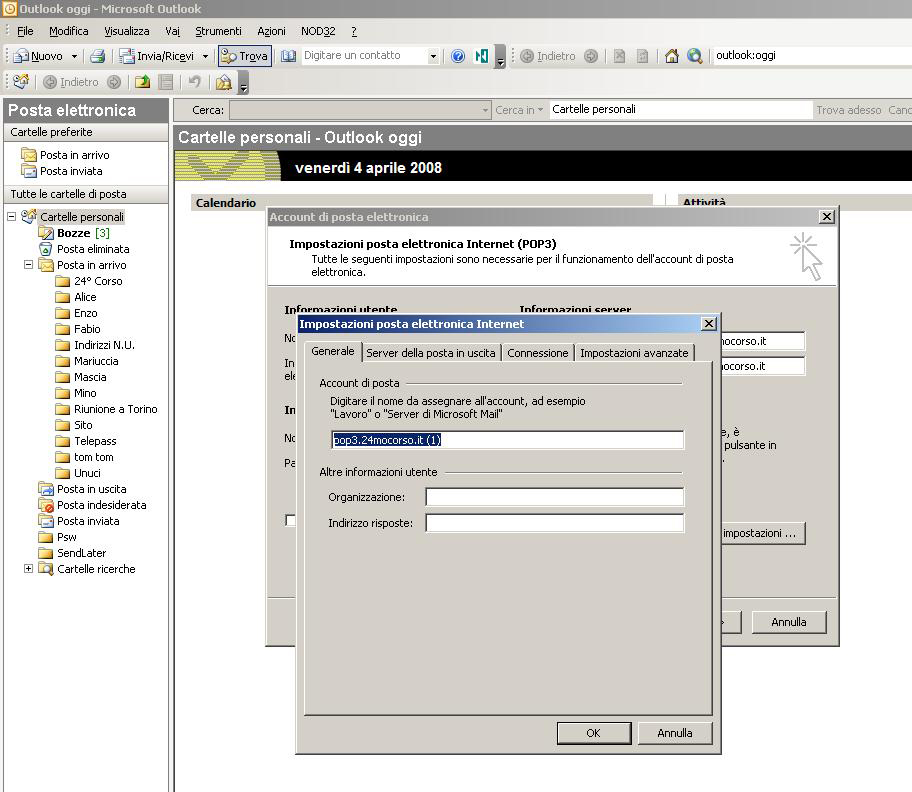Image resolution: width=912 pixels, height=792 pixels.
Task: Open second toolbar options arrow
Action: (244, 83)
